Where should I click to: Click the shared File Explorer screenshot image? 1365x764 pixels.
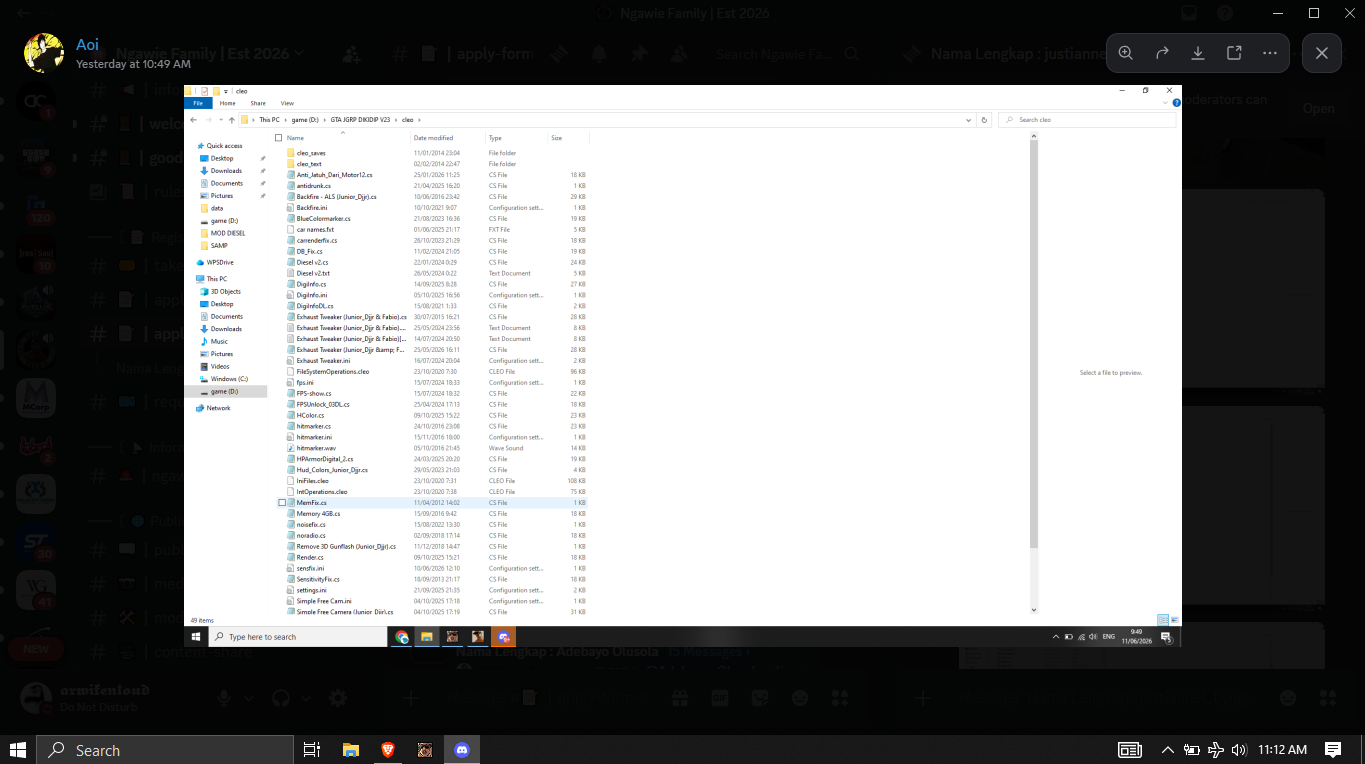coord(683,366)
